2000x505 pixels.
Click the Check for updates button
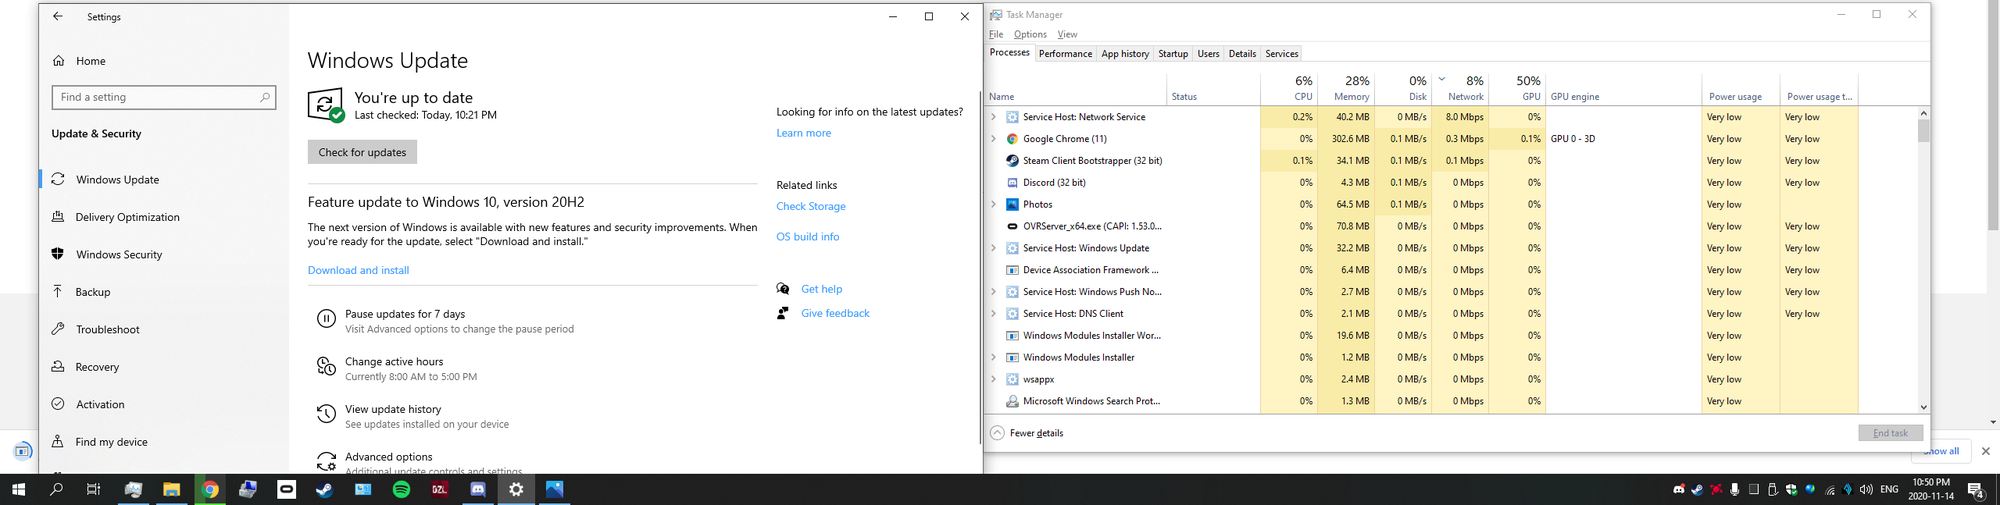[362, 152]
